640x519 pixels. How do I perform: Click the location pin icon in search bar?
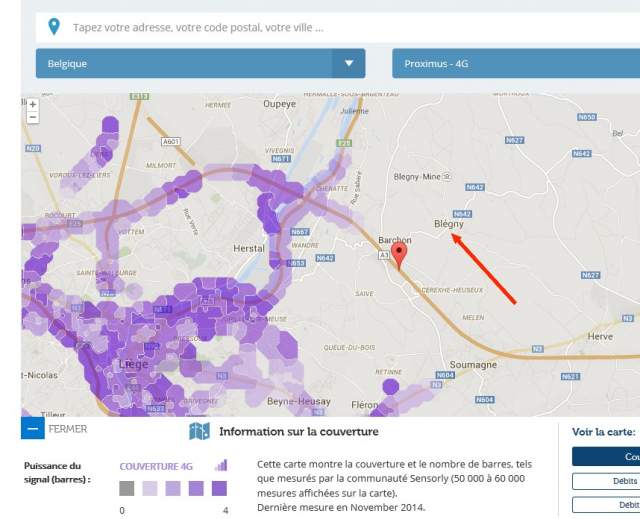(x=54, y=27)
